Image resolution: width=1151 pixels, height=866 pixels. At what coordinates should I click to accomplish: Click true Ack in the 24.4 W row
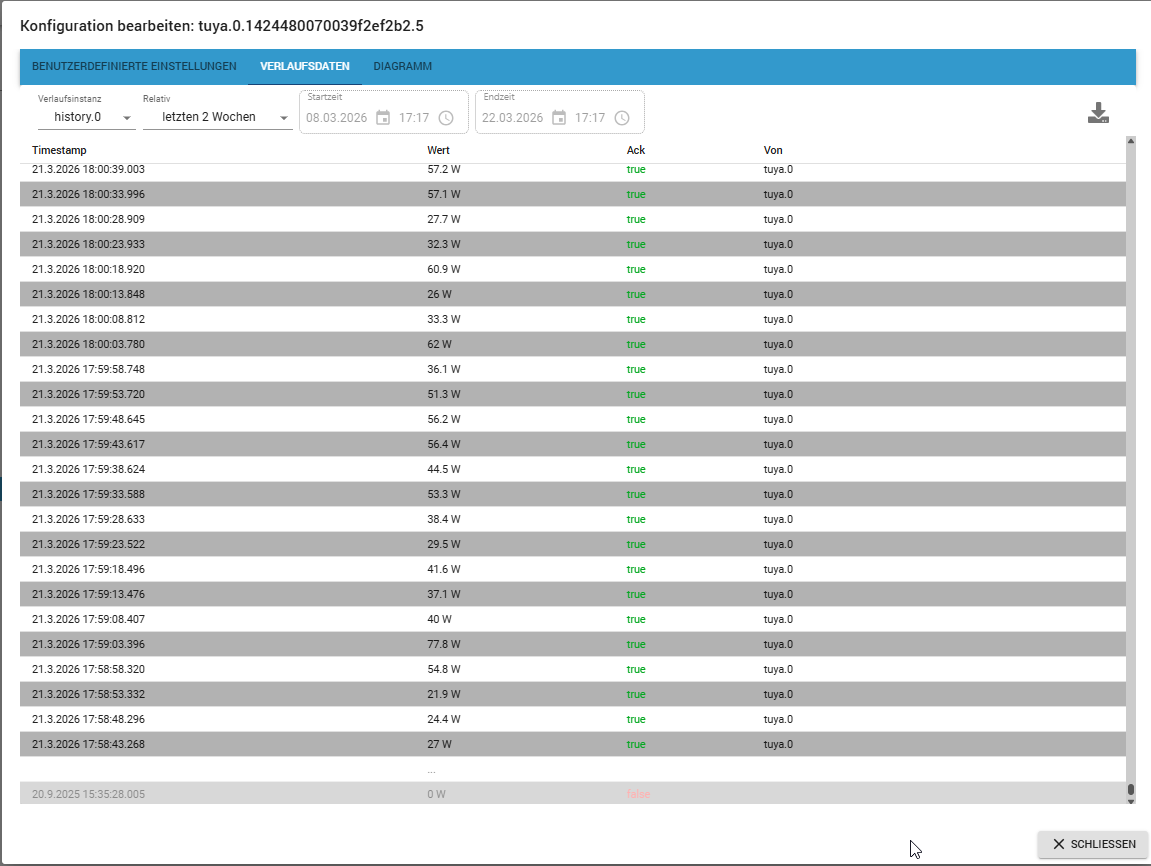636,719
